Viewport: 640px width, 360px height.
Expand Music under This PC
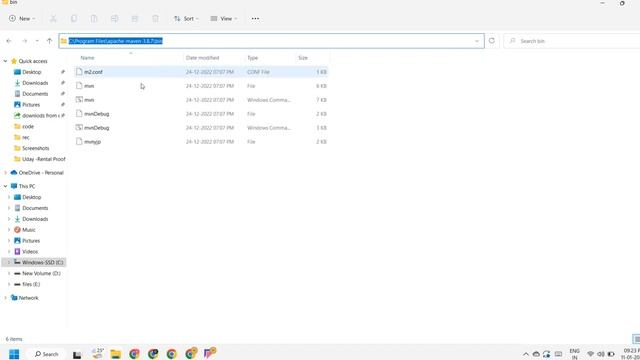pos(9,230)
